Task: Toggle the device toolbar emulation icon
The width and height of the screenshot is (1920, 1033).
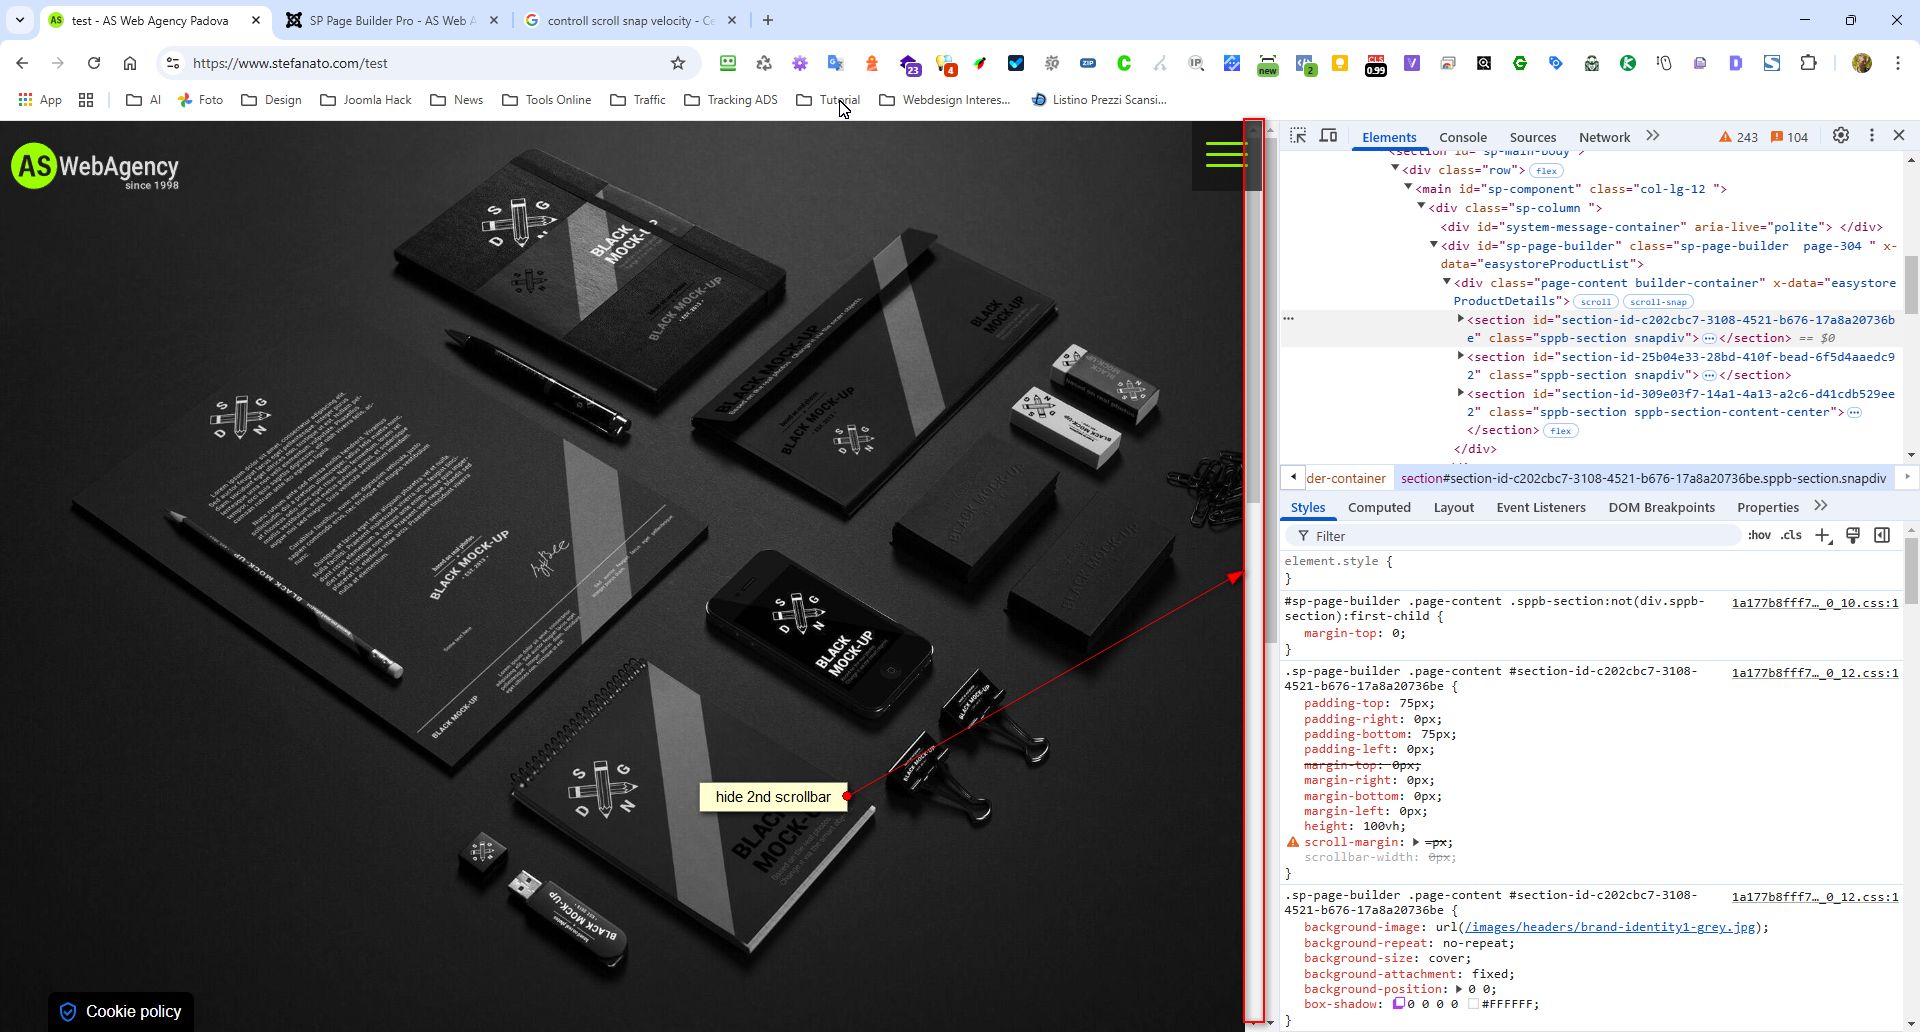Action: (1328, 136)
